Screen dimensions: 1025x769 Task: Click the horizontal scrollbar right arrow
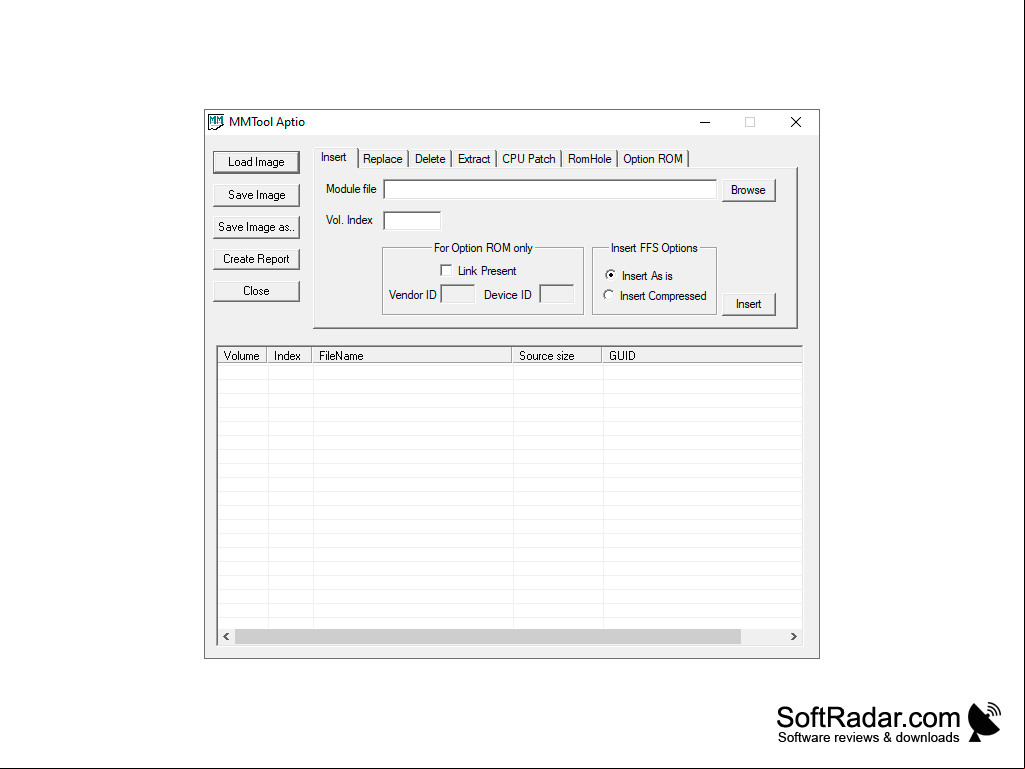794,636
